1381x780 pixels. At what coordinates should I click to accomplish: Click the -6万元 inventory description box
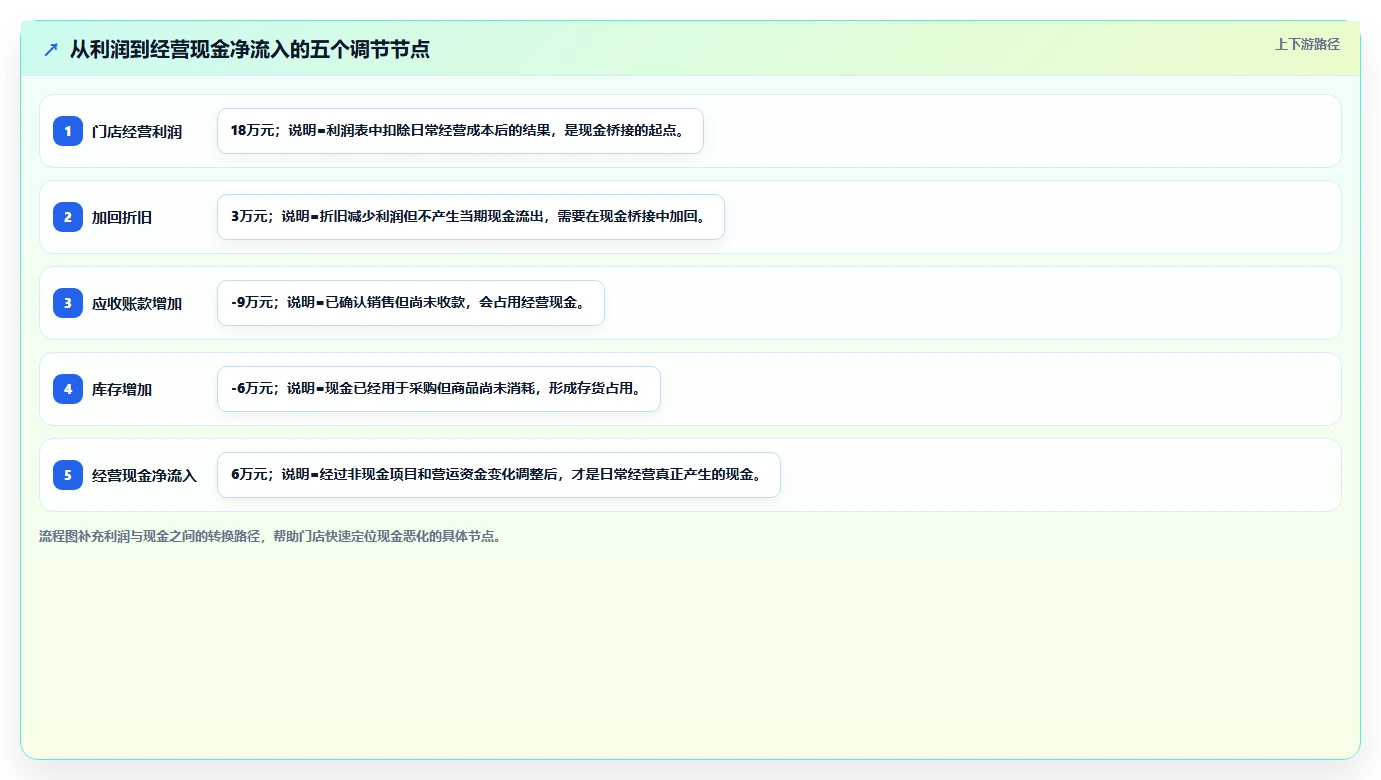click(x=439, y=389)
